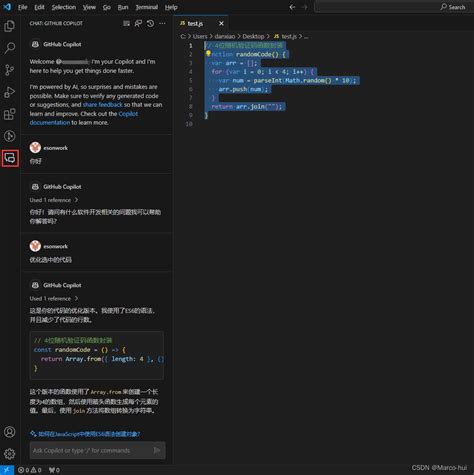Viewport: 474px width, 475px height.
Task: Go back with navigation arrow
Action: [x=292, y=7]
